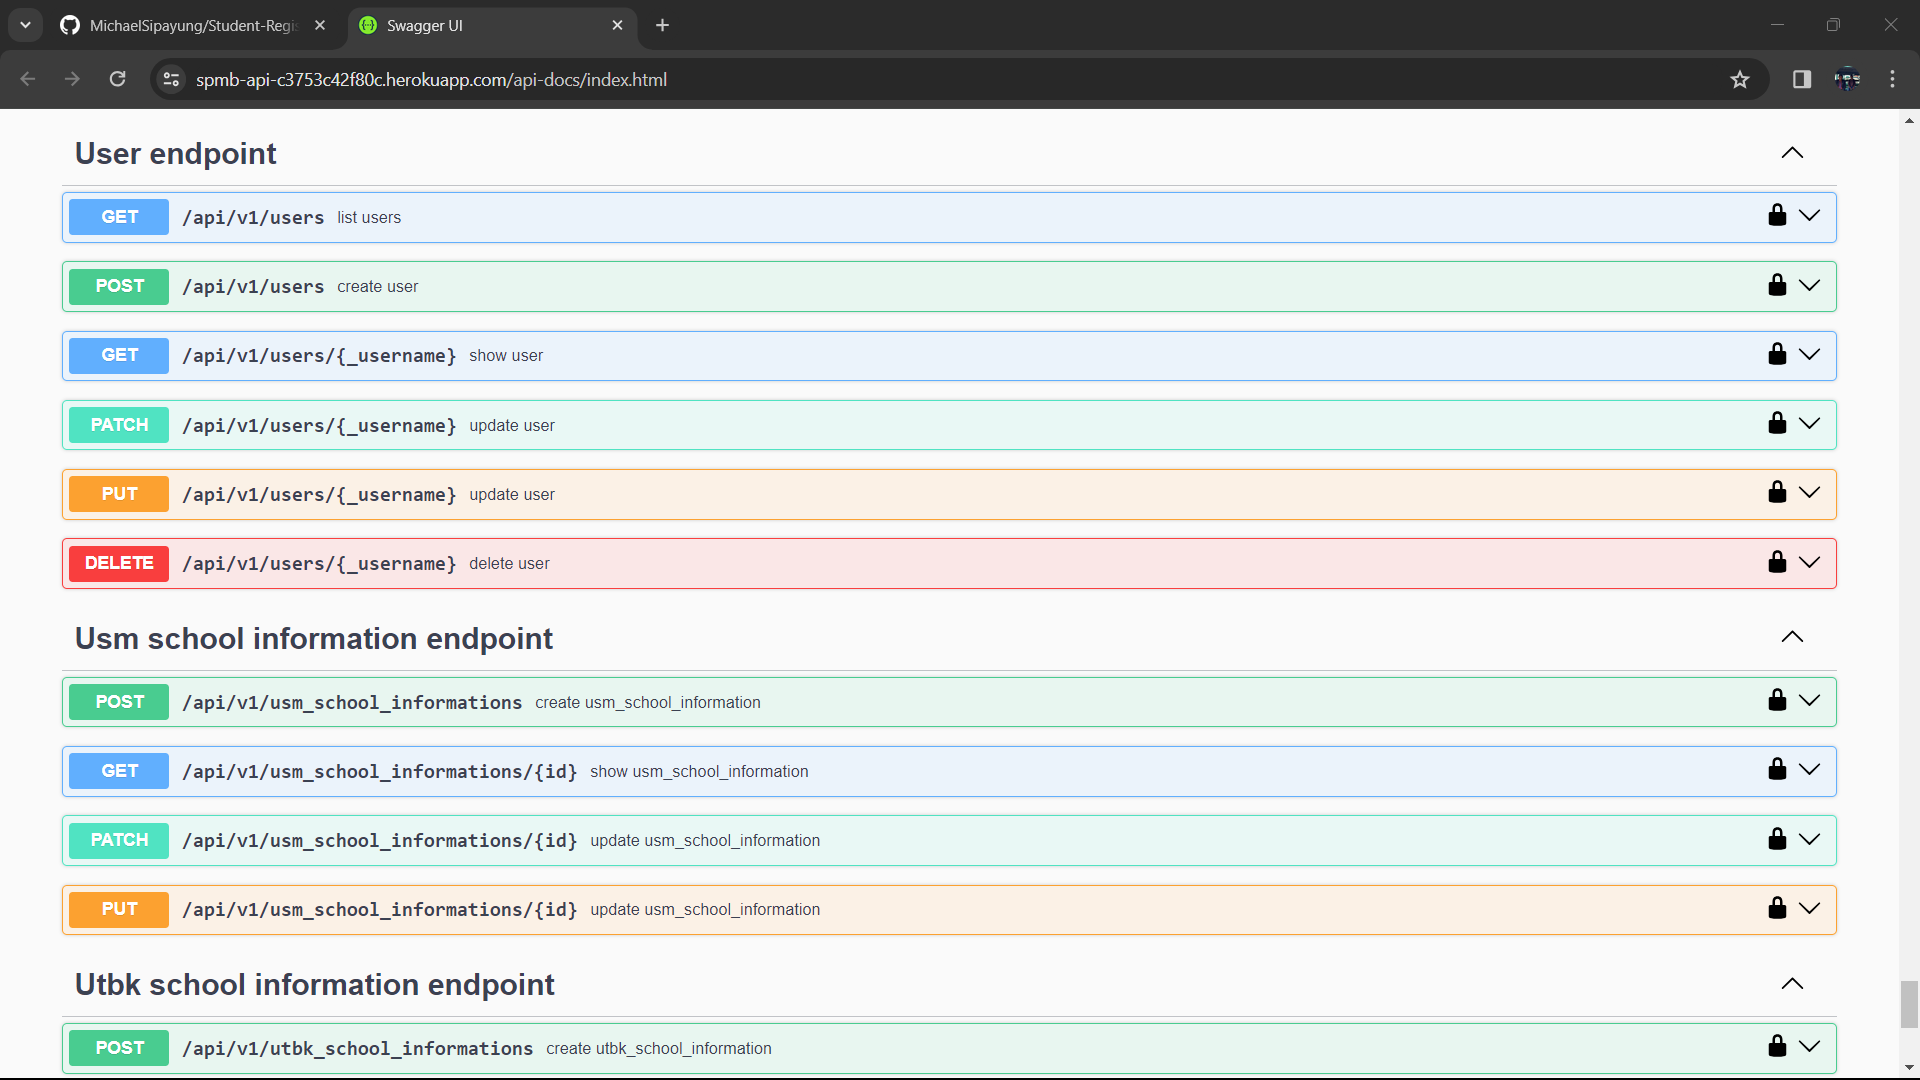
Task: Select the Swagger UI browser tab
Action: [492, 26]
